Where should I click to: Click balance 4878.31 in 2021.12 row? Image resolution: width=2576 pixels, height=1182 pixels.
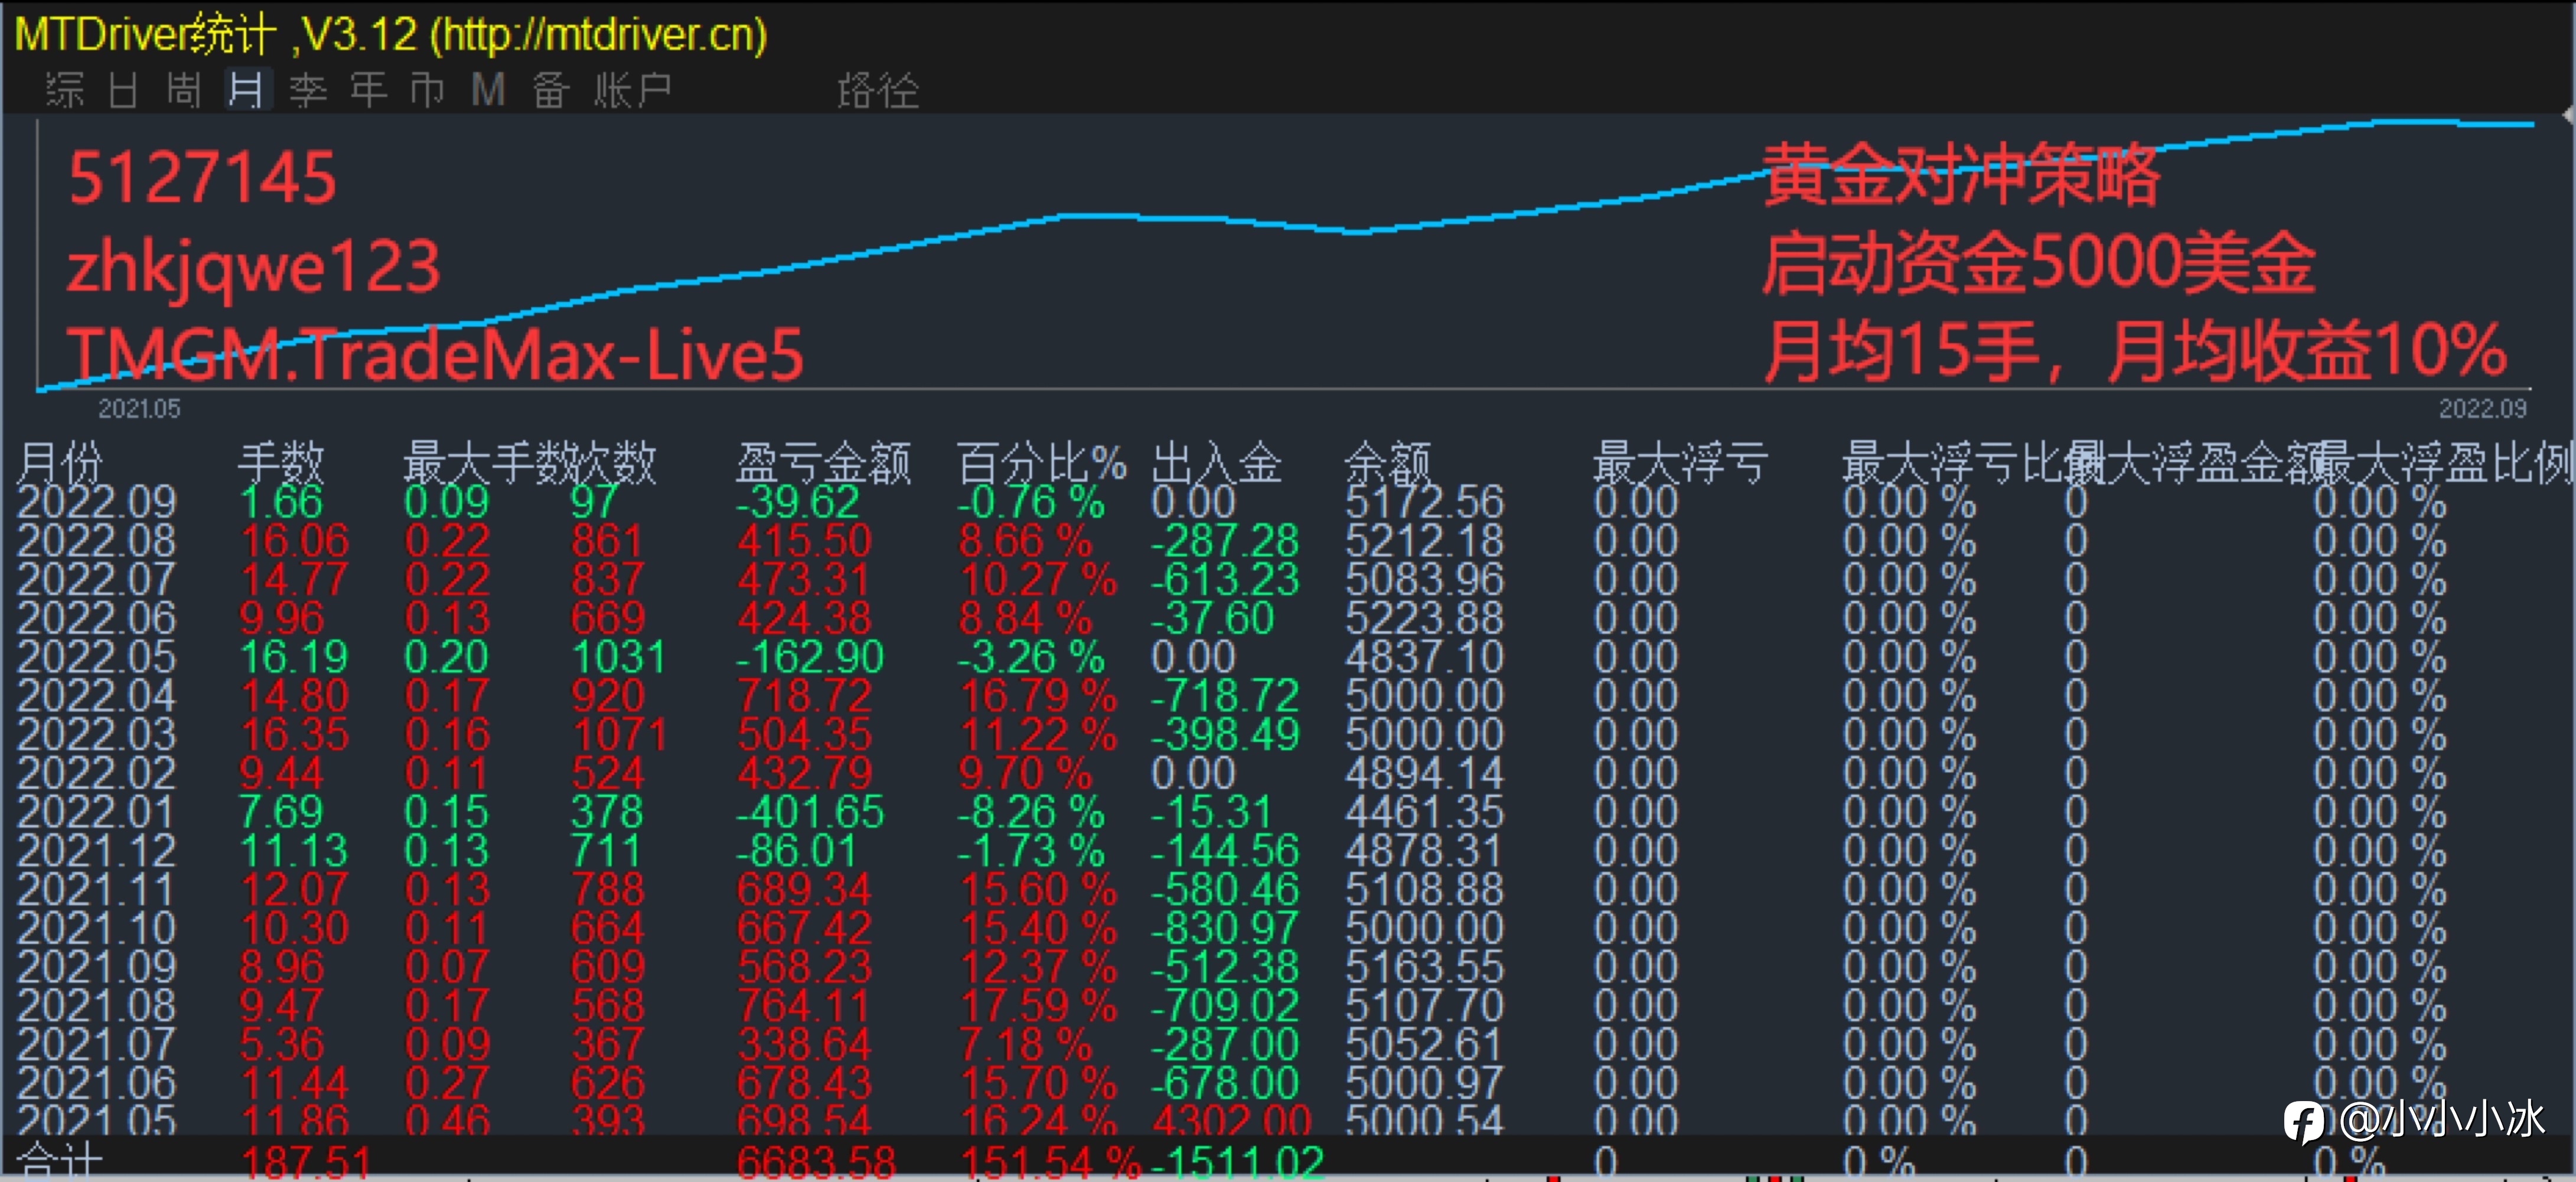click(1424, 851)
